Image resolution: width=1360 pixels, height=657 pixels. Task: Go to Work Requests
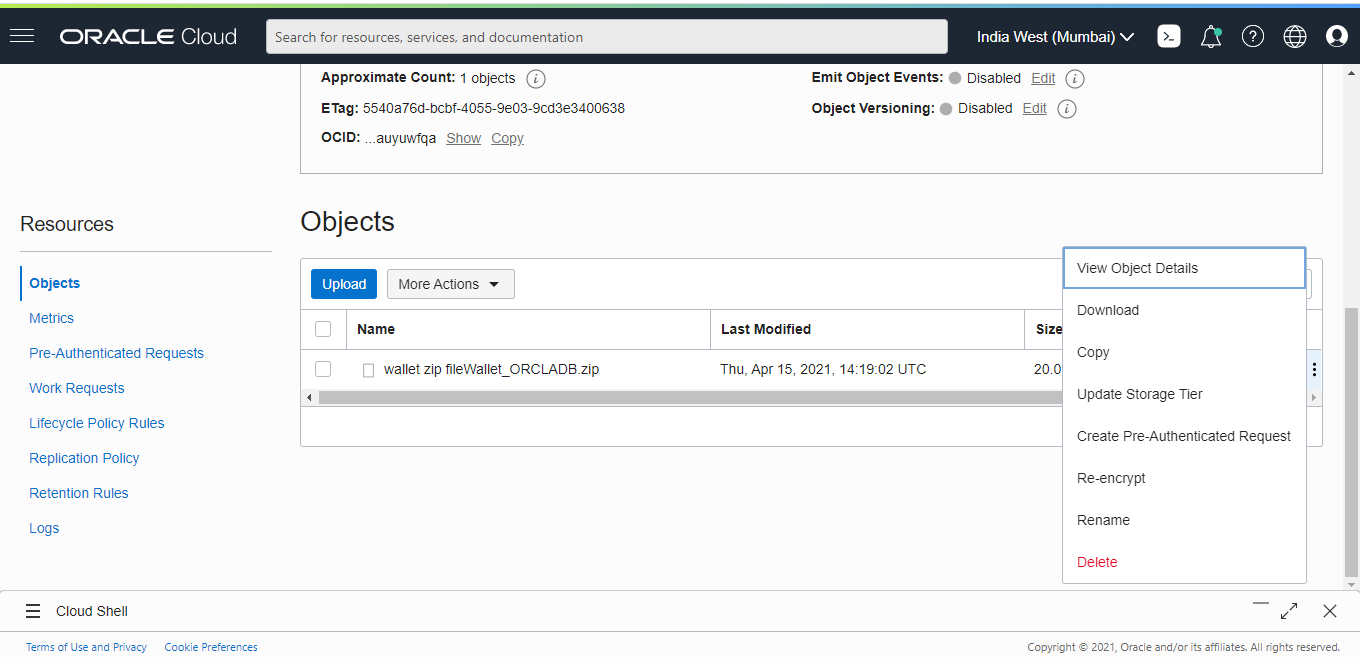click(77, 388)
